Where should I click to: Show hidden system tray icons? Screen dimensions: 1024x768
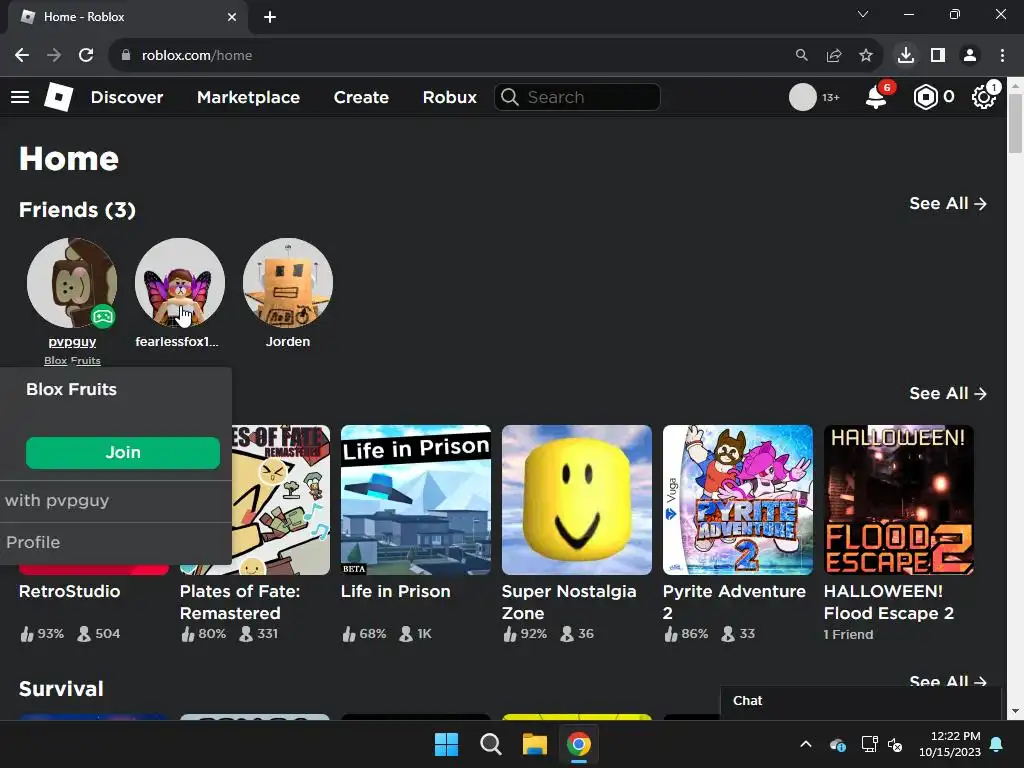point(806,744)
